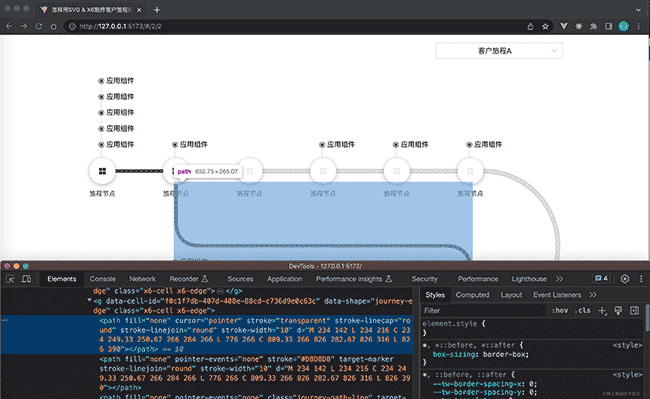This screenshot has width=650, height=399.
Task: Add a new style rule with plus
Action: coord(602,311)
